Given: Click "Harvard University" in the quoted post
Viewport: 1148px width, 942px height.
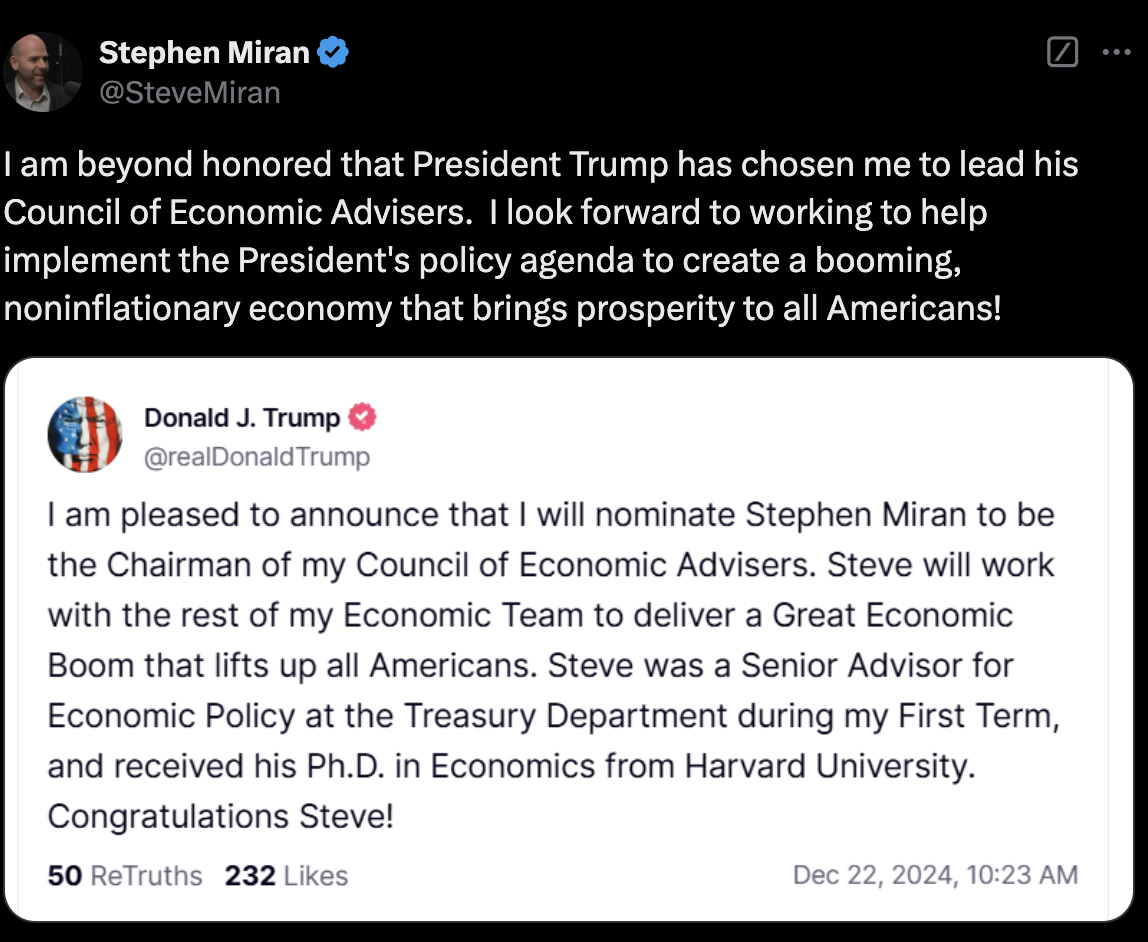Looking at the screenshot, I should tap(826, 766).
